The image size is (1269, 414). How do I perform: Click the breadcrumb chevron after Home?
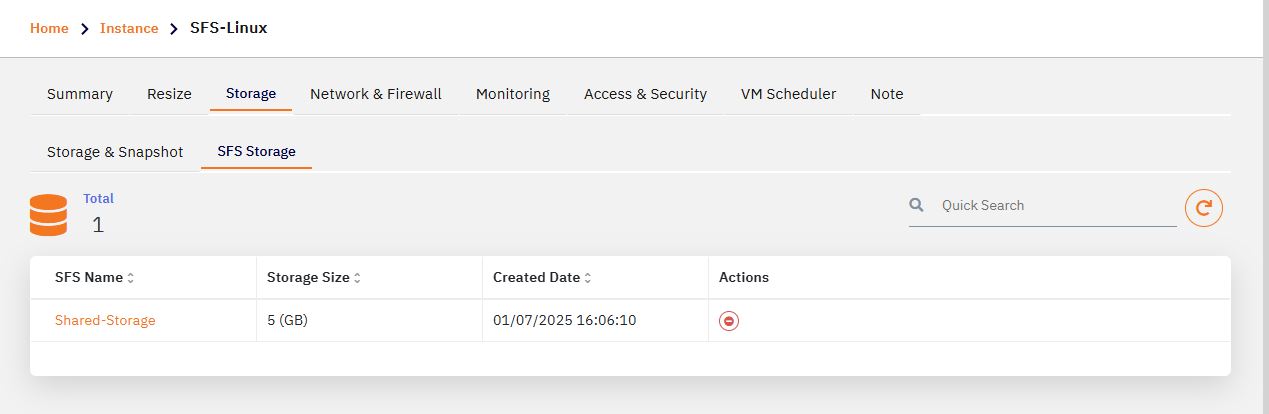pyautogui.click(x=85, y=28)
